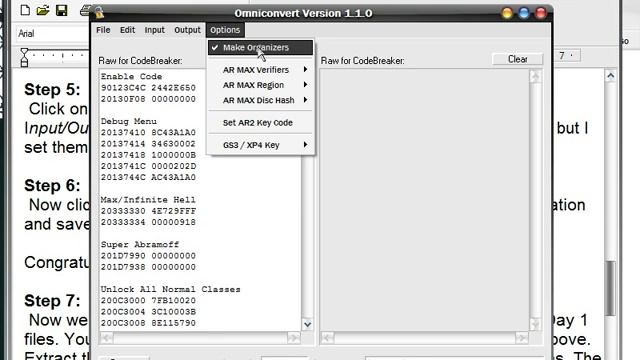The width and height of the screenshot is (640, 360).
Task: Choose Set AR2 Key Code
Action: pyautogui.click(x=260, y=122)
